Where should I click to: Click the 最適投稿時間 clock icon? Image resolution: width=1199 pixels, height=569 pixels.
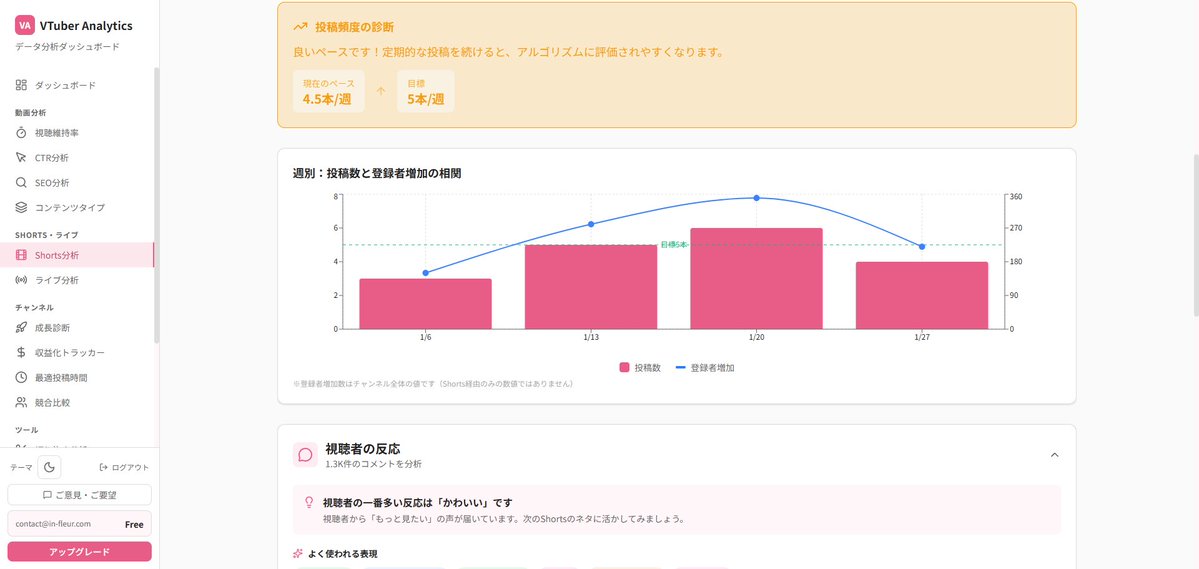coord(21,378)
